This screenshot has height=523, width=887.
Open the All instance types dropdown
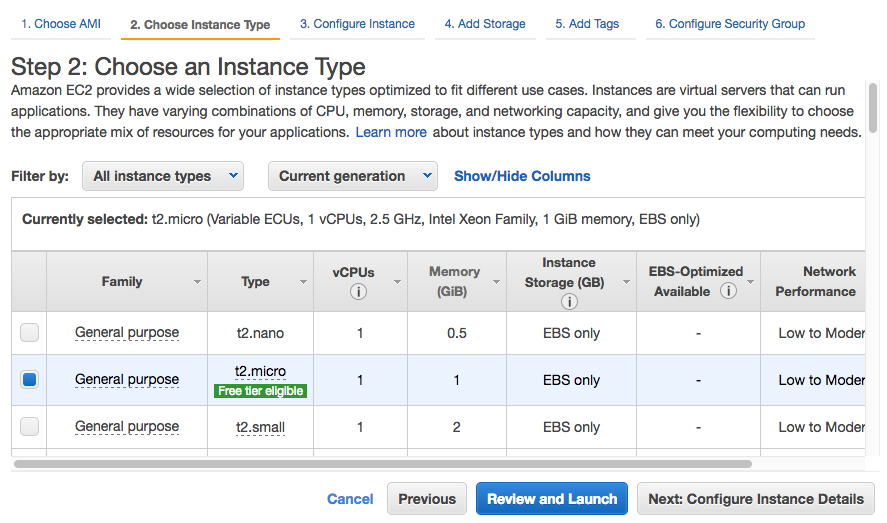163,176
